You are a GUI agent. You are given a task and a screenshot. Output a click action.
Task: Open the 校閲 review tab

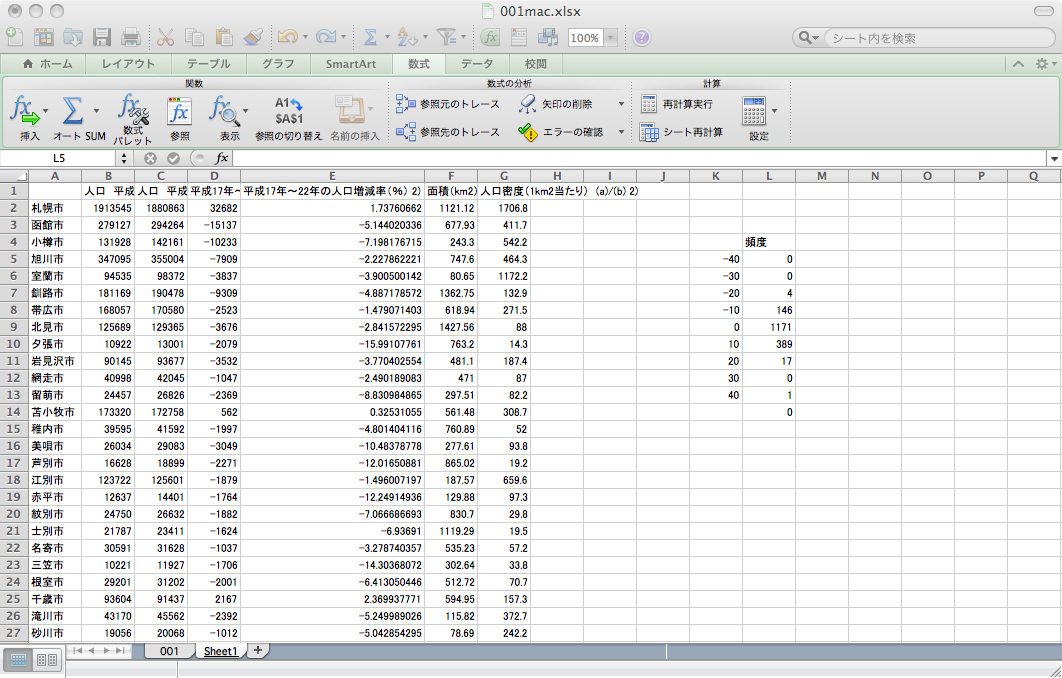(x=536, y=64)
